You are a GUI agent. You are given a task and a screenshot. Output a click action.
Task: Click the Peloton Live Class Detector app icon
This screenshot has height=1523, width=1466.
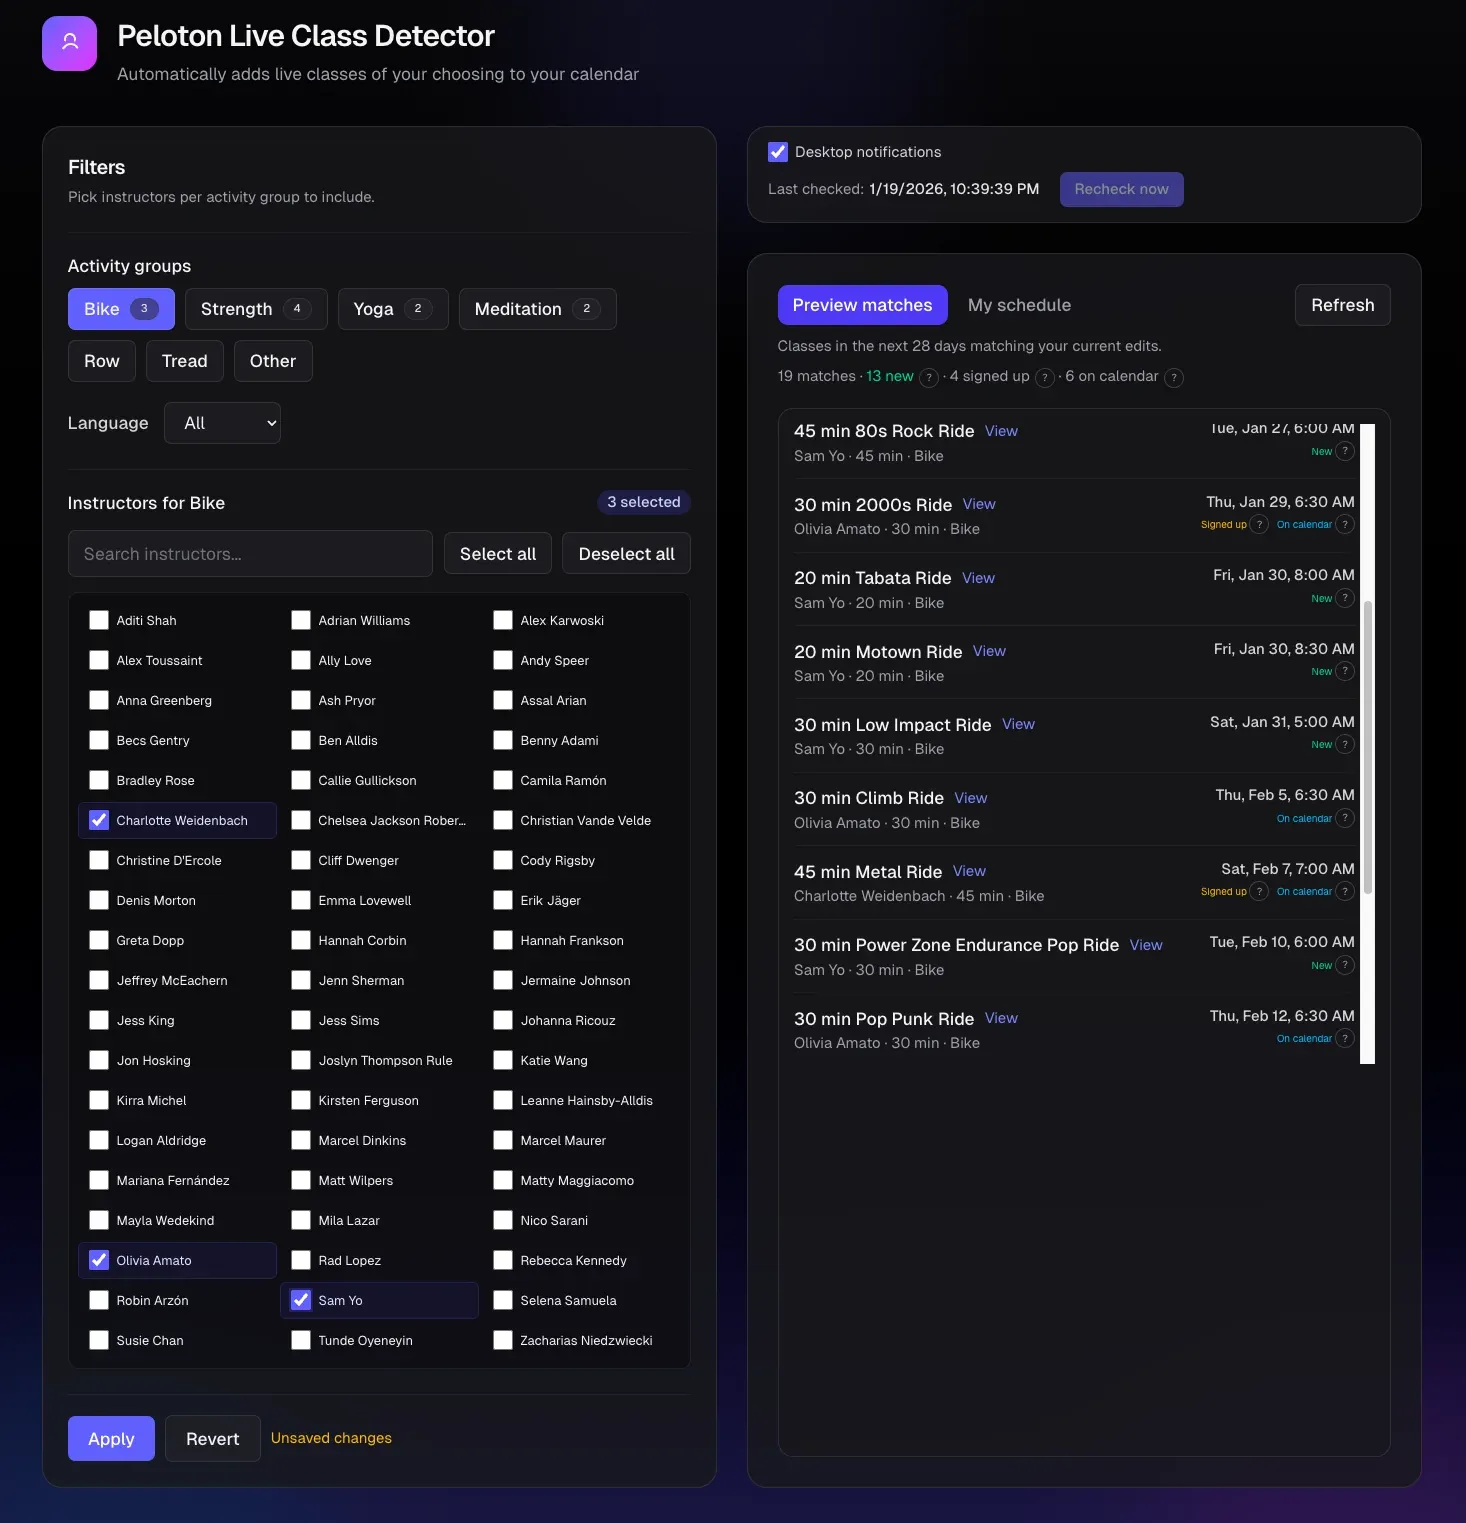click(69, 43)
